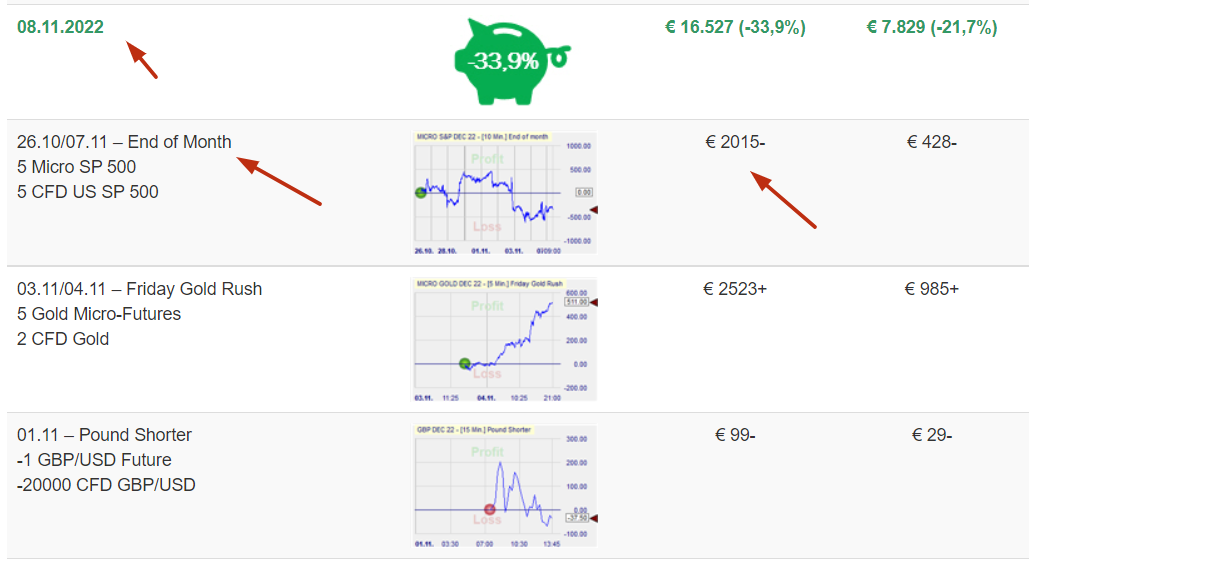Viewport: 1205px width, 566px height.
Task: Click the € 7.829 (-21,7%) total
Action: click(x=931, y=27)
